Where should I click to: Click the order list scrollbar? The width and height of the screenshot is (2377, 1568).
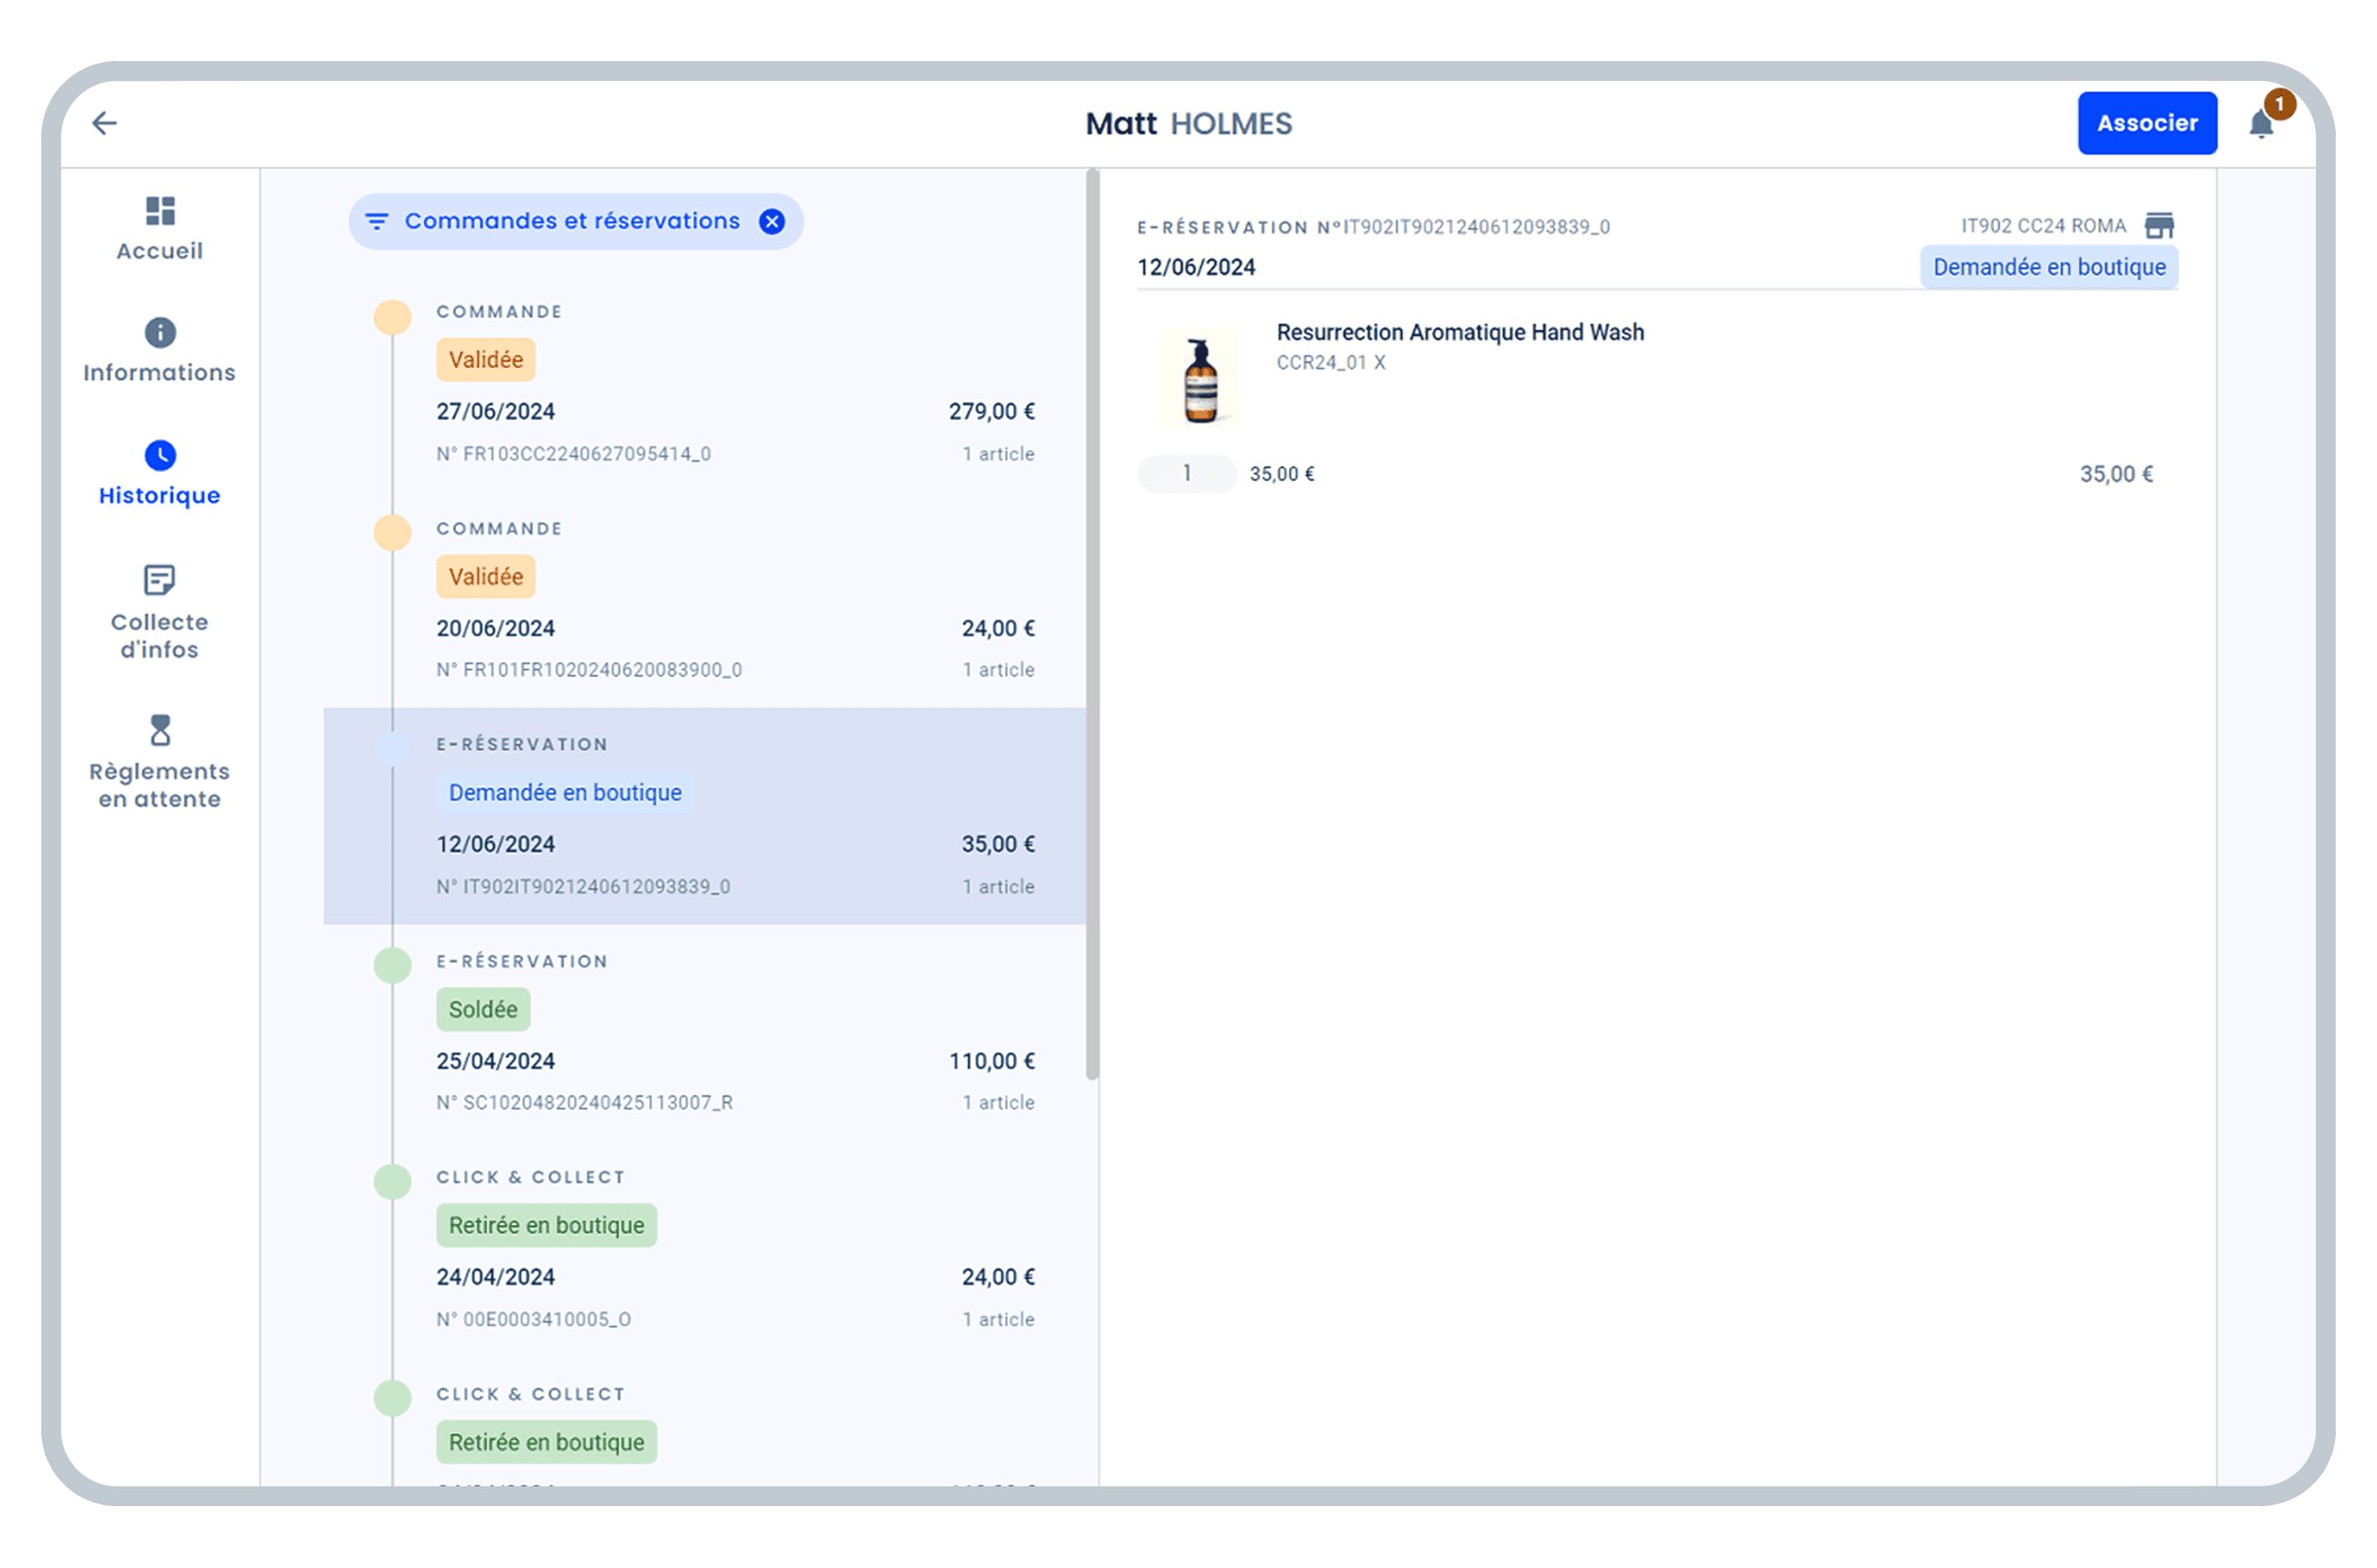pyautogui.click(x=1092, y=625)
